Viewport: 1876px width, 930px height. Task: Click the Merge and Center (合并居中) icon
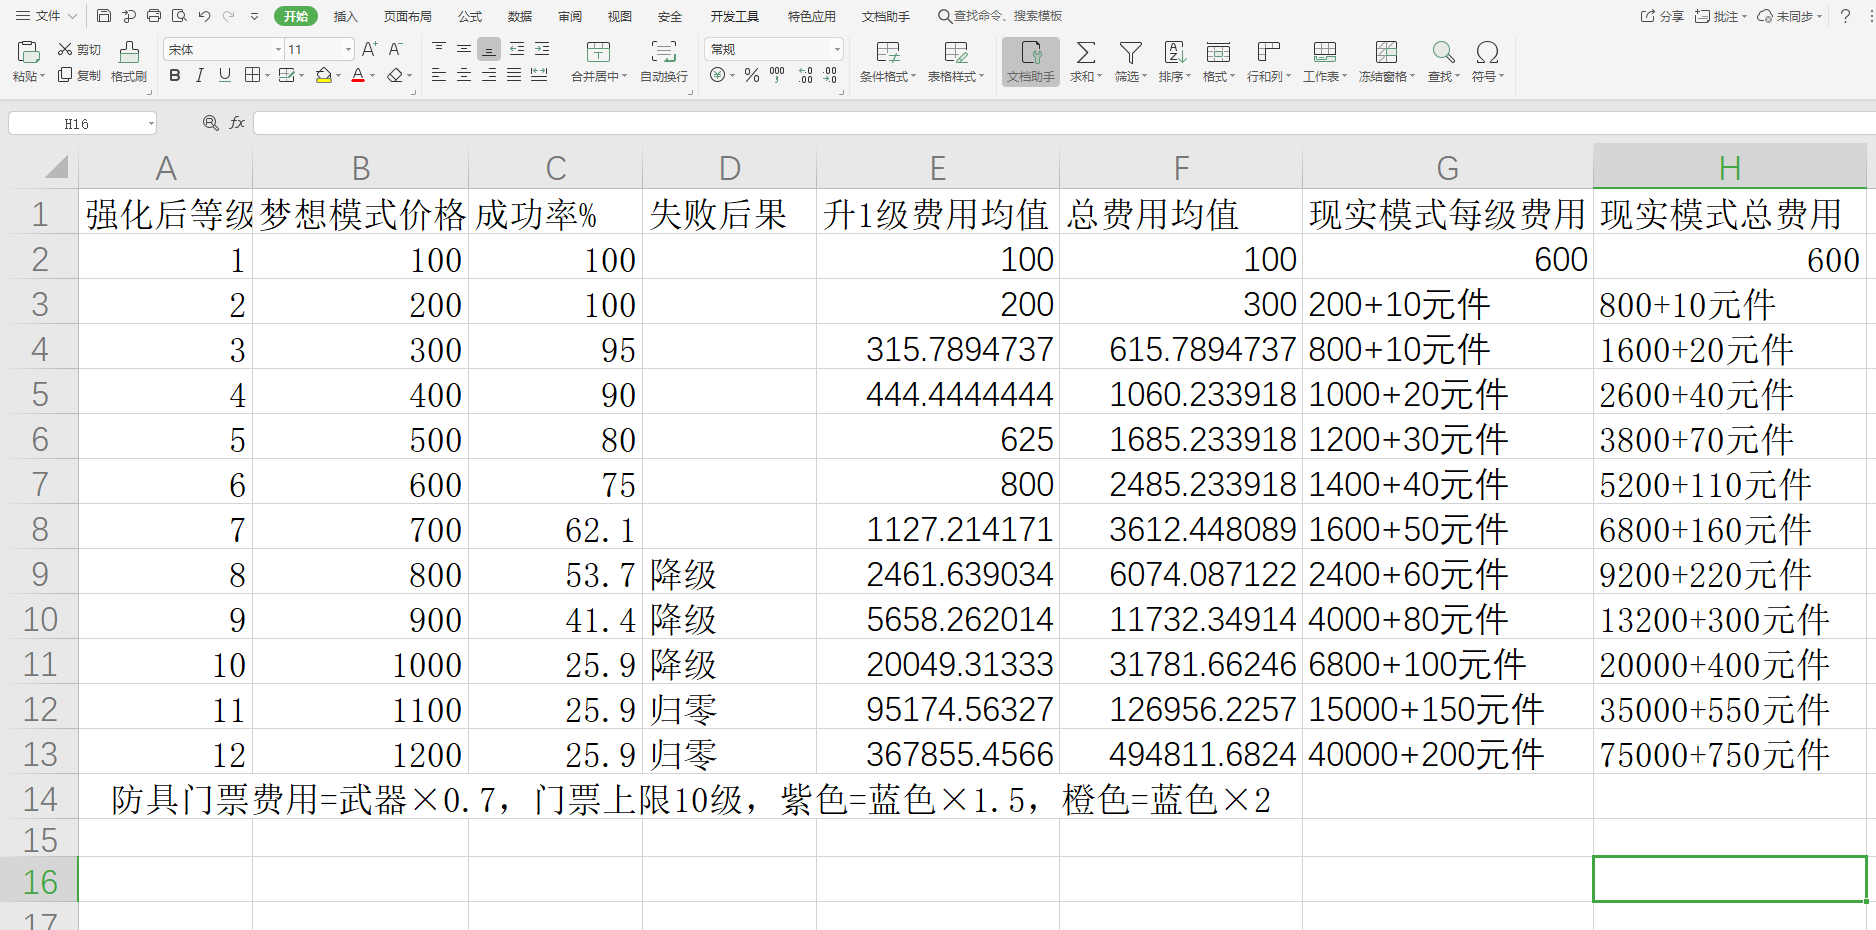[598, 53]
